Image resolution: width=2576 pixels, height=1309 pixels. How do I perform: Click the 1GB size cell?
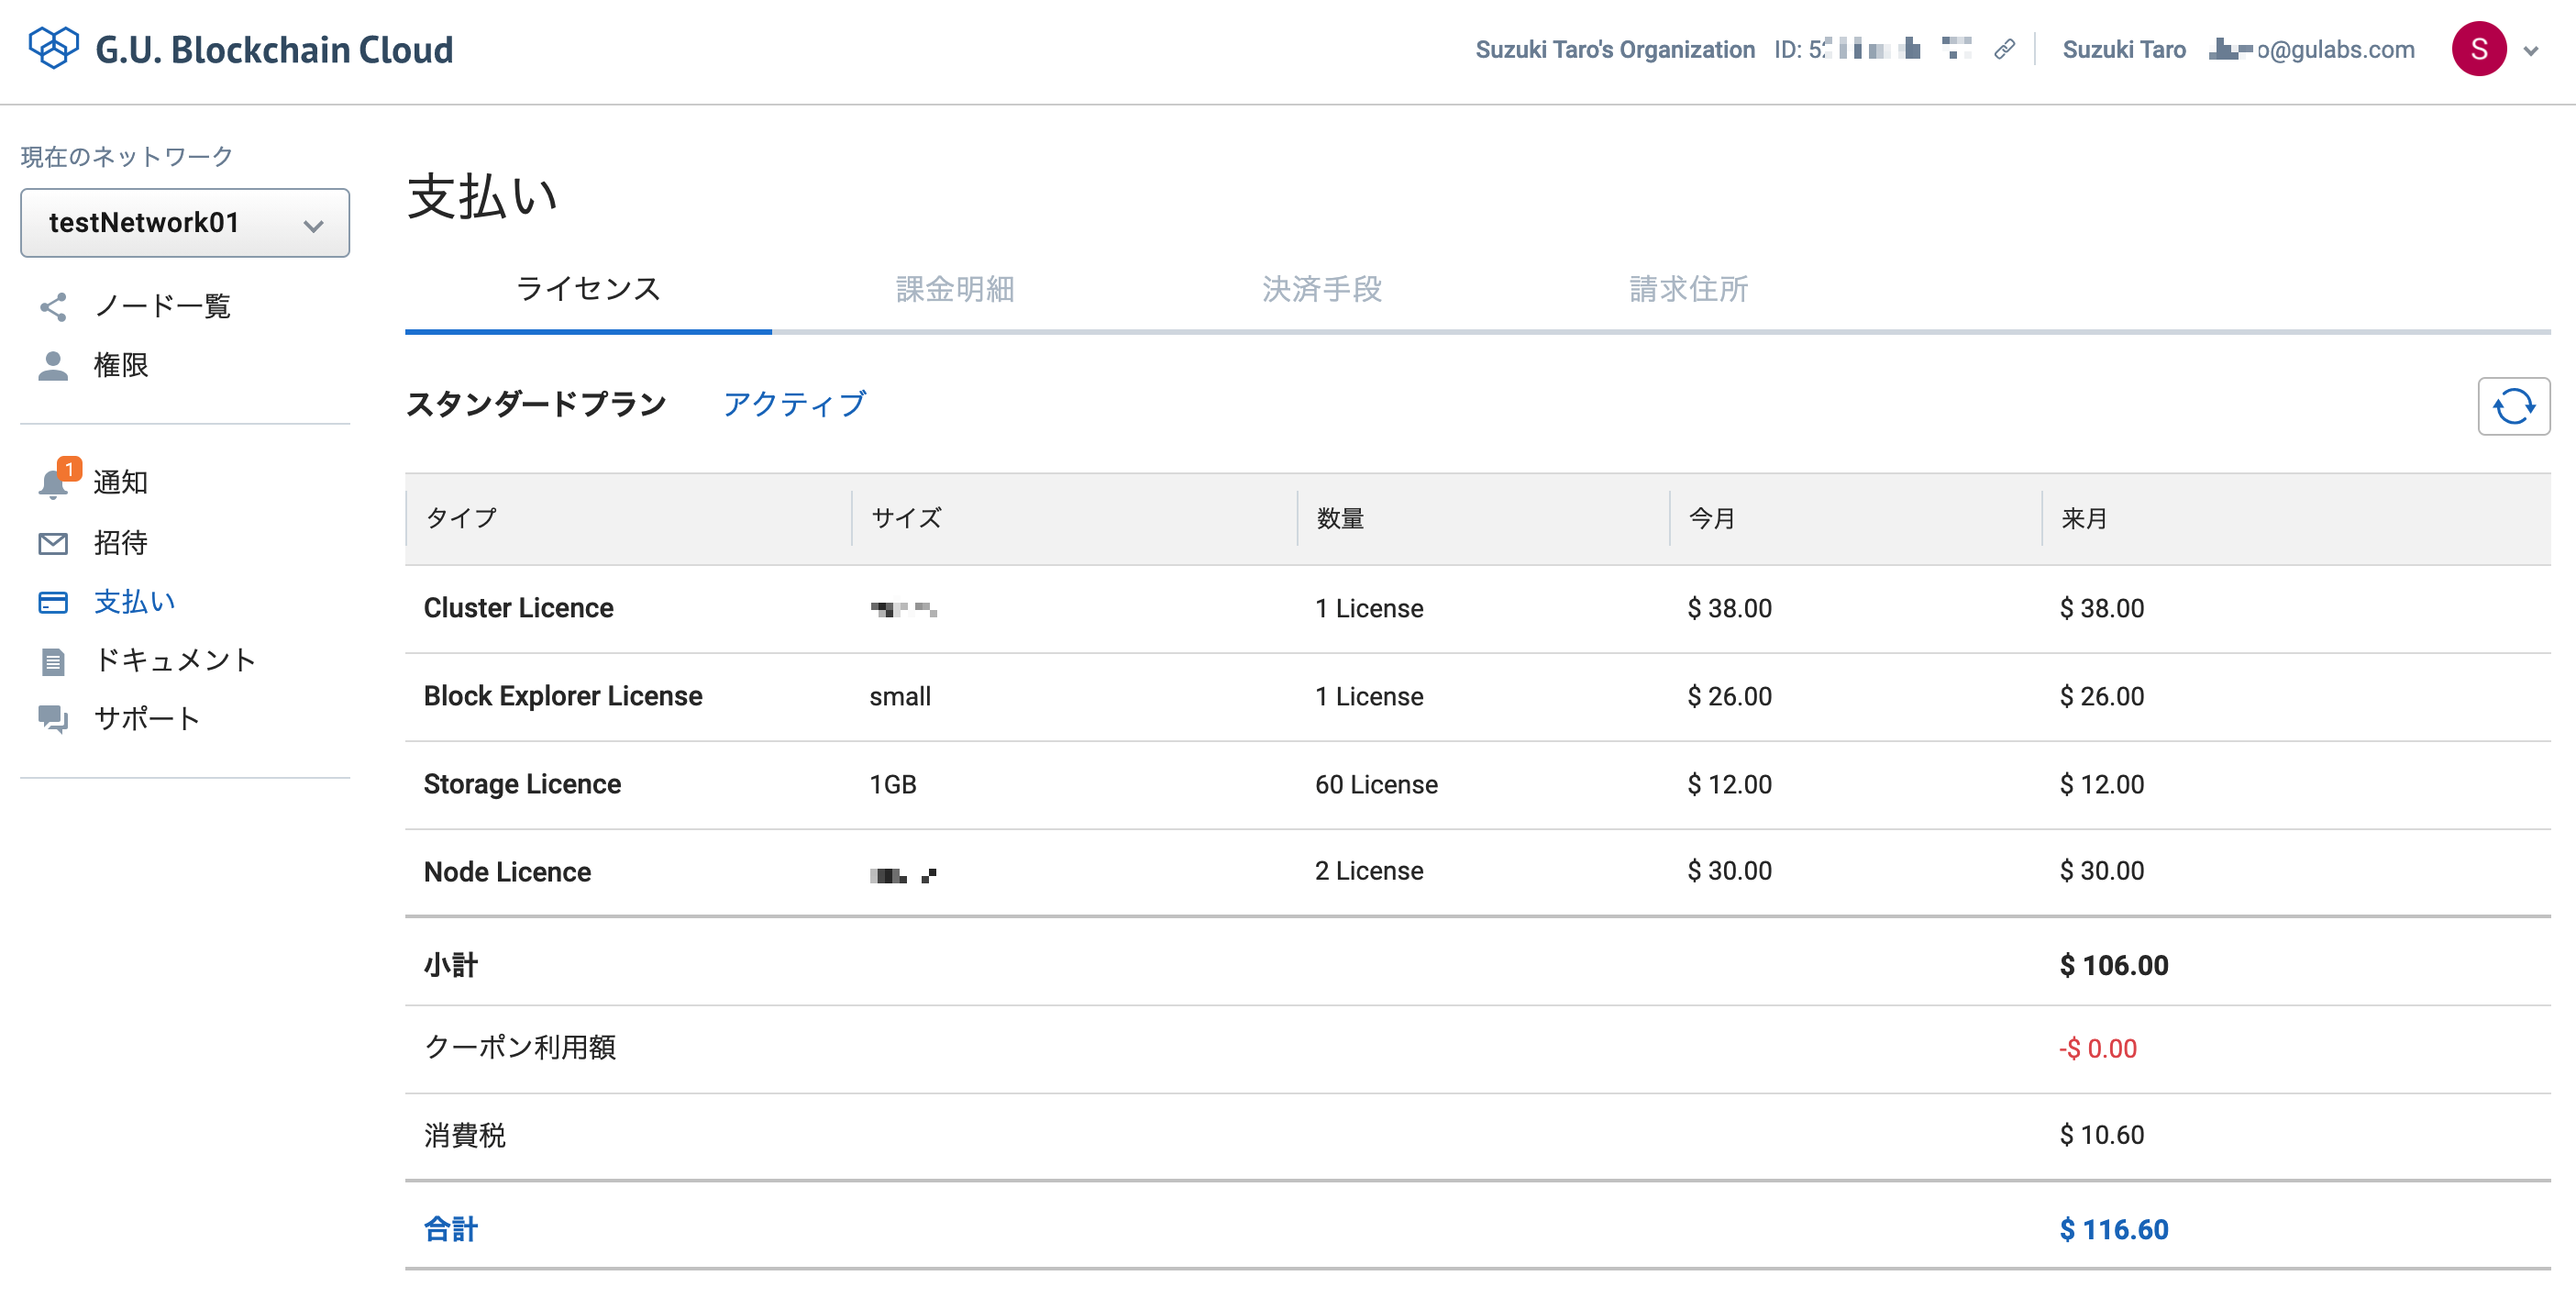[893, 784]
